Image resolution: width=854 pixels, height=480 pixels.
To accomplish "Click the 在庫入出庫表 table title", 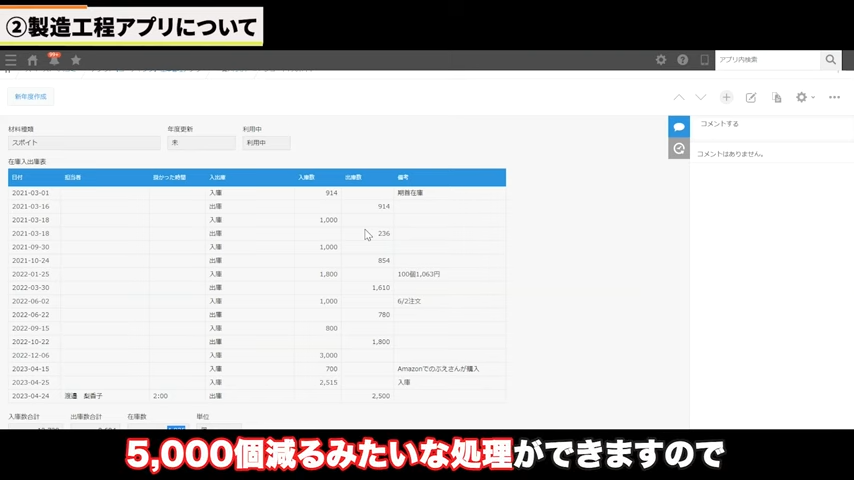I will click(27, 162).
